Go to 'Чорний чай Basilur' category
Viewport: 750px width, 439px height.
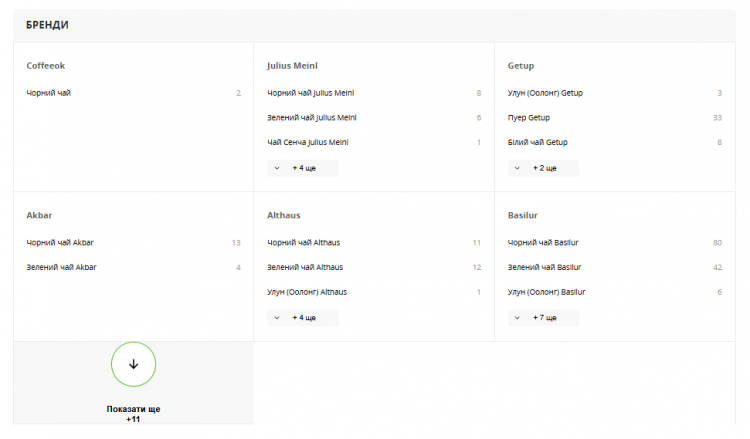(543, 242)
